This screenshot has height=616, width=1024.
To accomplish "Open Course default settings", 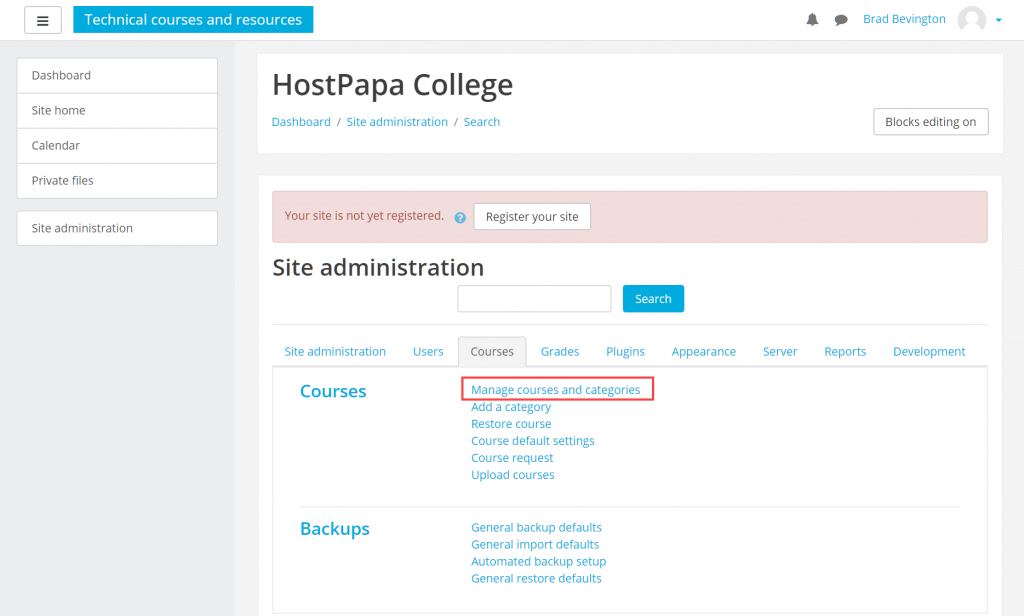I will pos(532,441).
